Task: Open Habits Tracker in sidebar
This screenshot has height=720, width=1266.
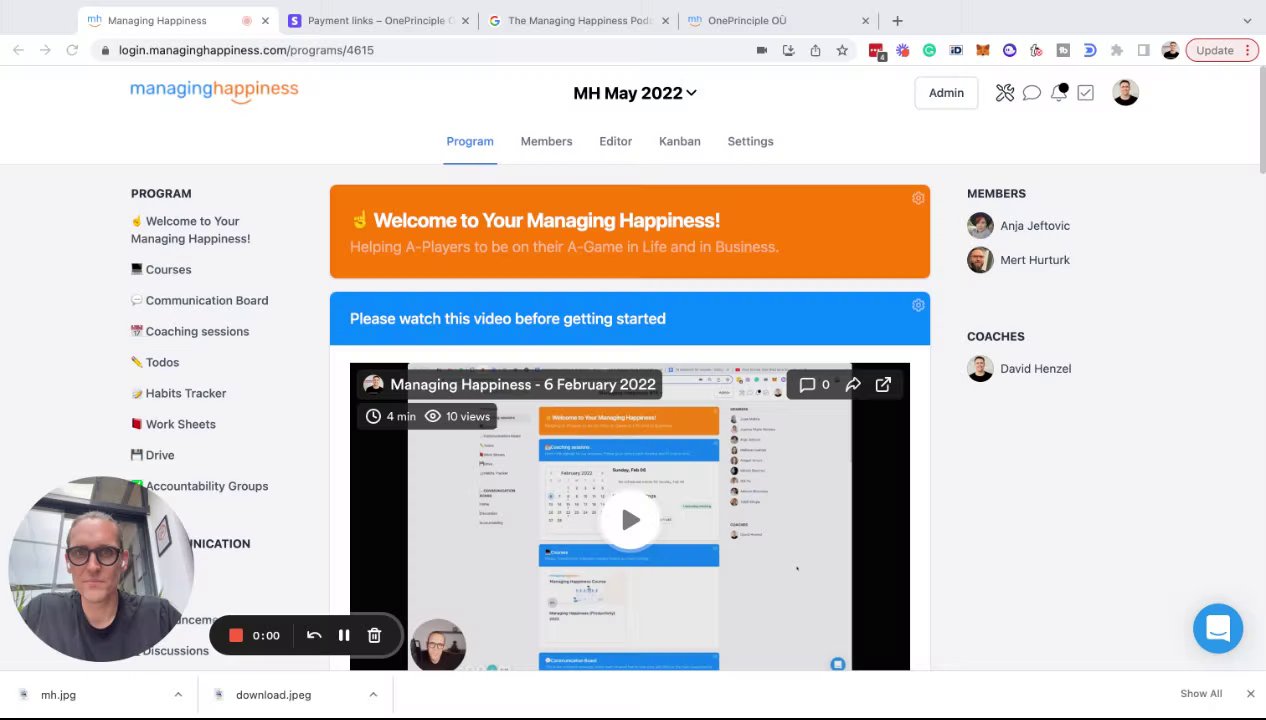Action: [178, 393]
